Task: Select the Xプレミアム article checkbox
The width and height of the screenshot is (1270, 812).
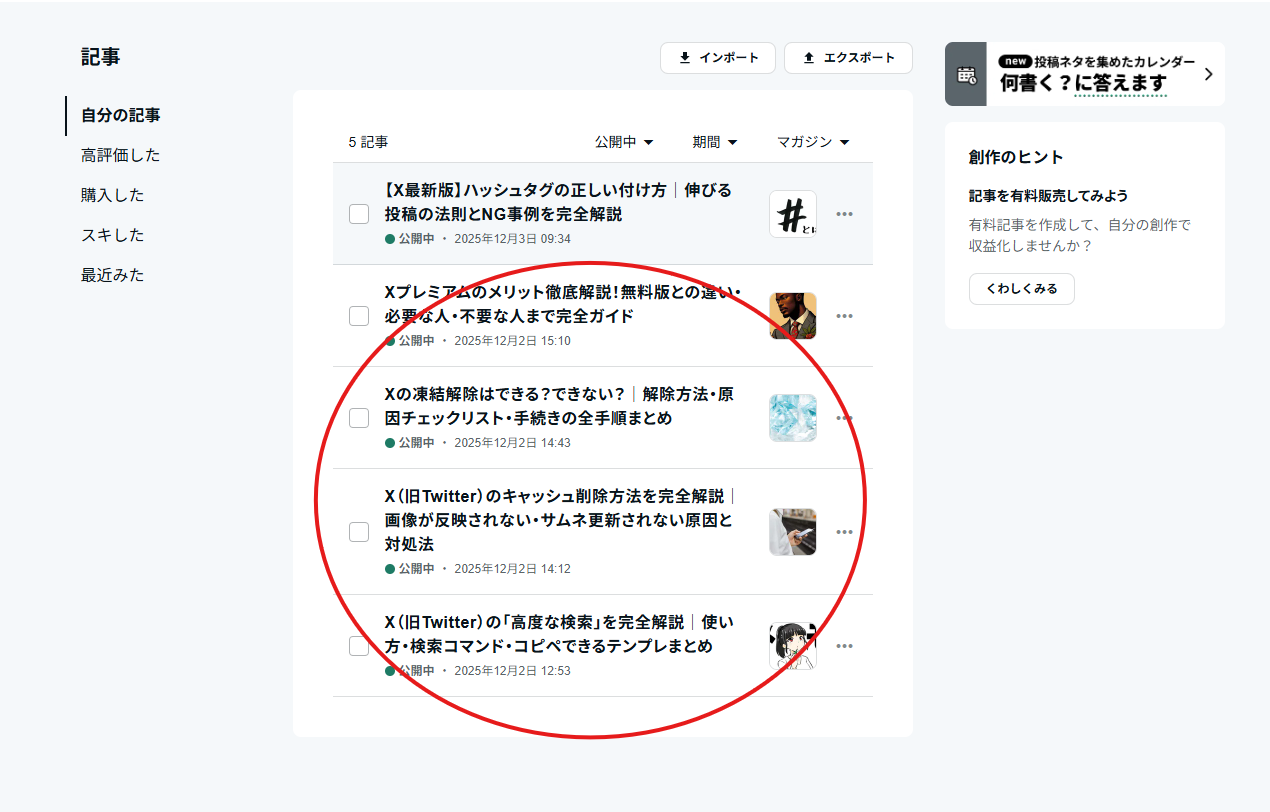Action: click(359, 316)
